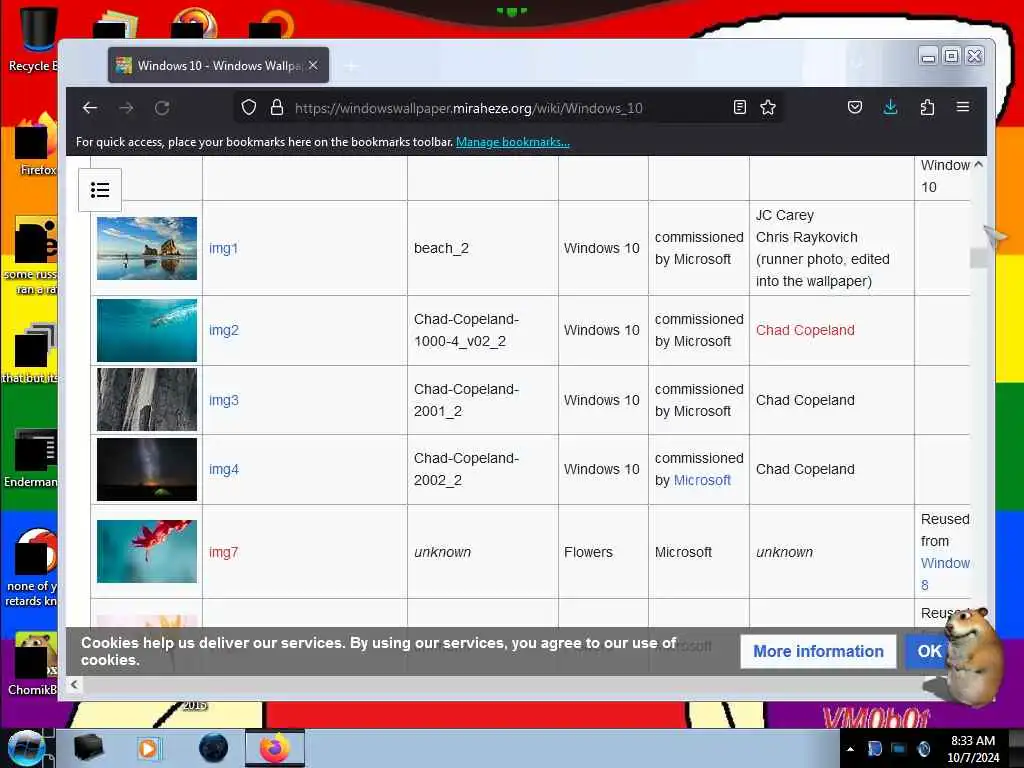Viewport: 1024px width, 768px height.
Task: Open the downloads panel arrow icon
Action: tap(890, 107)
